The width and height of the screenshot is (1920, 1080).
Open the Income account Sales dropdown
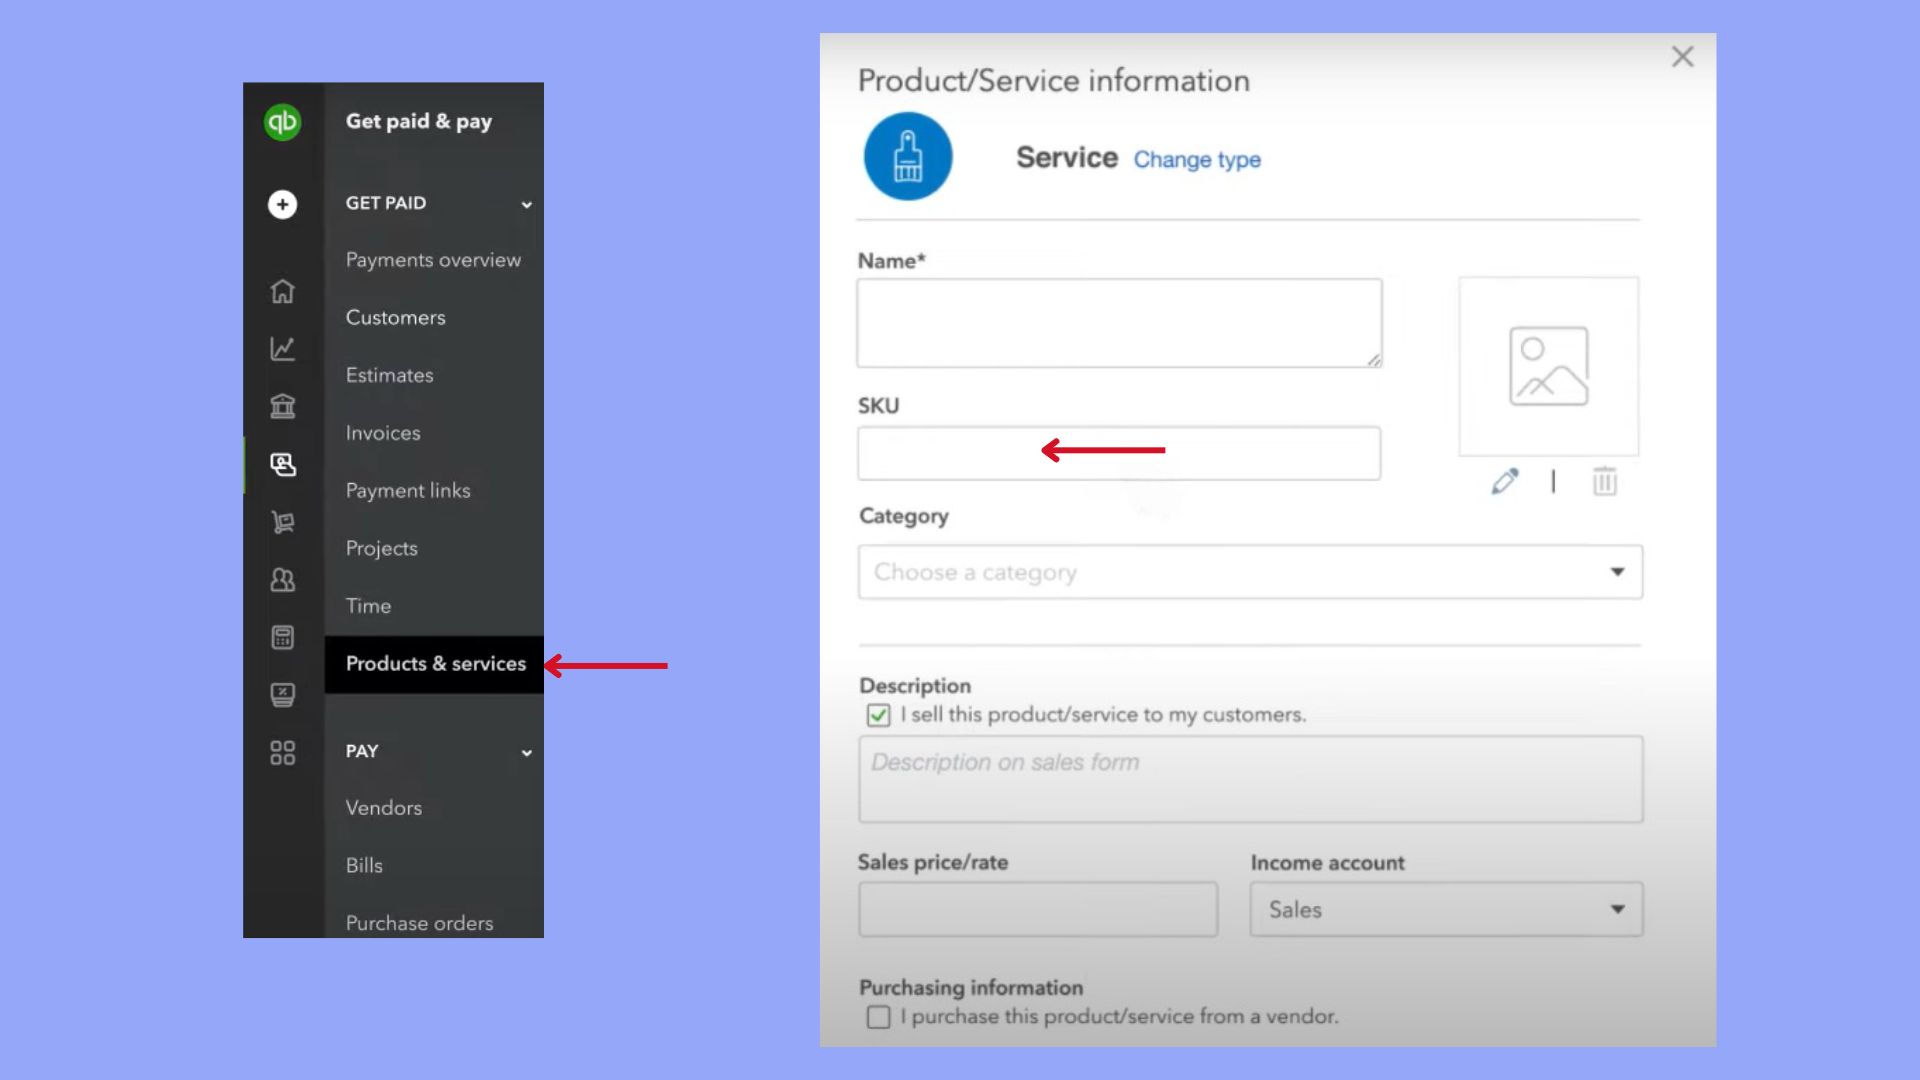pyautogui.click(x=1445, y=909)
